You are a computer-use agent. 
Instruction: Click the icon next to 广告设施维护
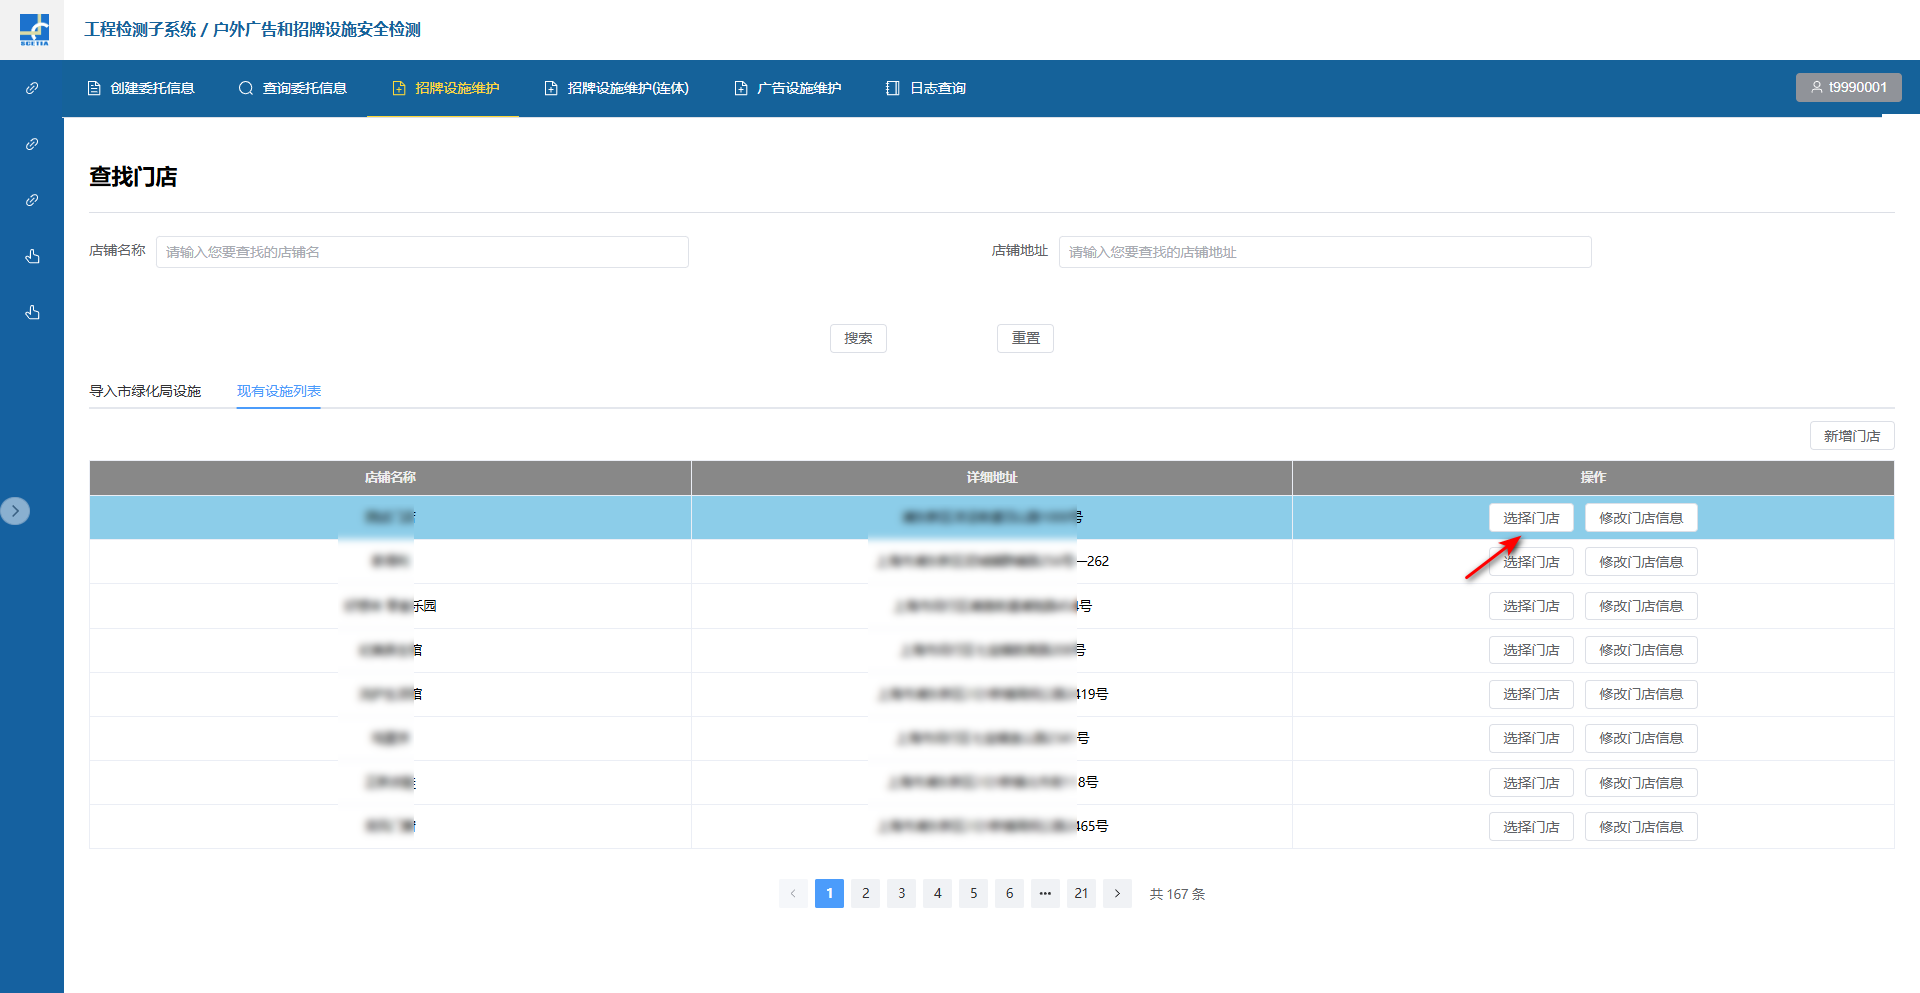(741, 88)
